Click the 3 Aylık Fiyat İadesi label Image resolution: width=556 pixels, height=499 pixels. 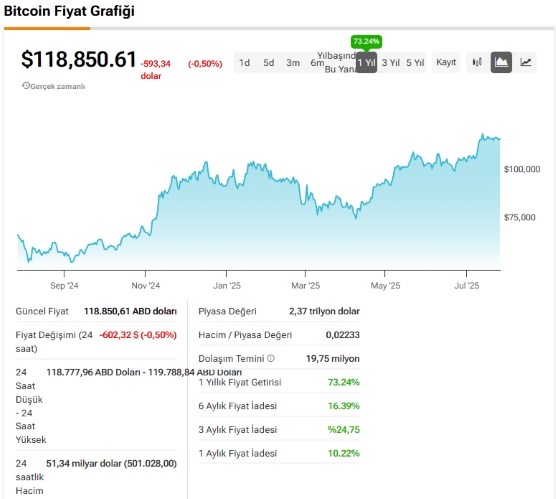[237, 429]
